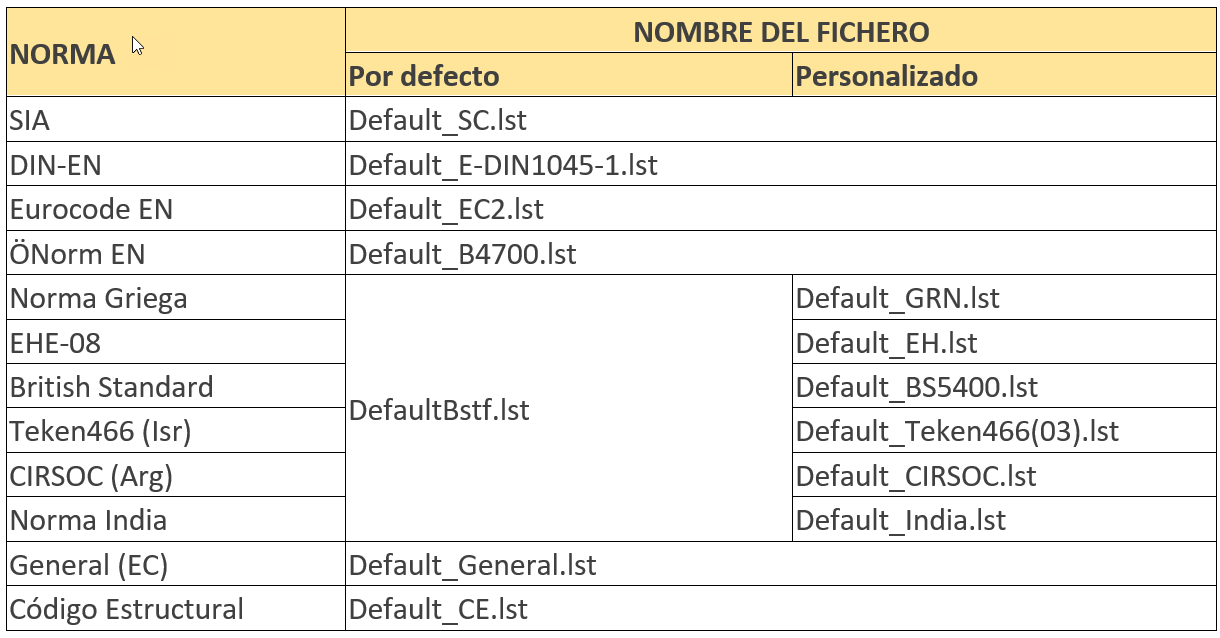Viewport: 1220px width, 638px height.
Task: Select the NOMBRE DEL FICHERO header cell
Action: tap(781, 32)
